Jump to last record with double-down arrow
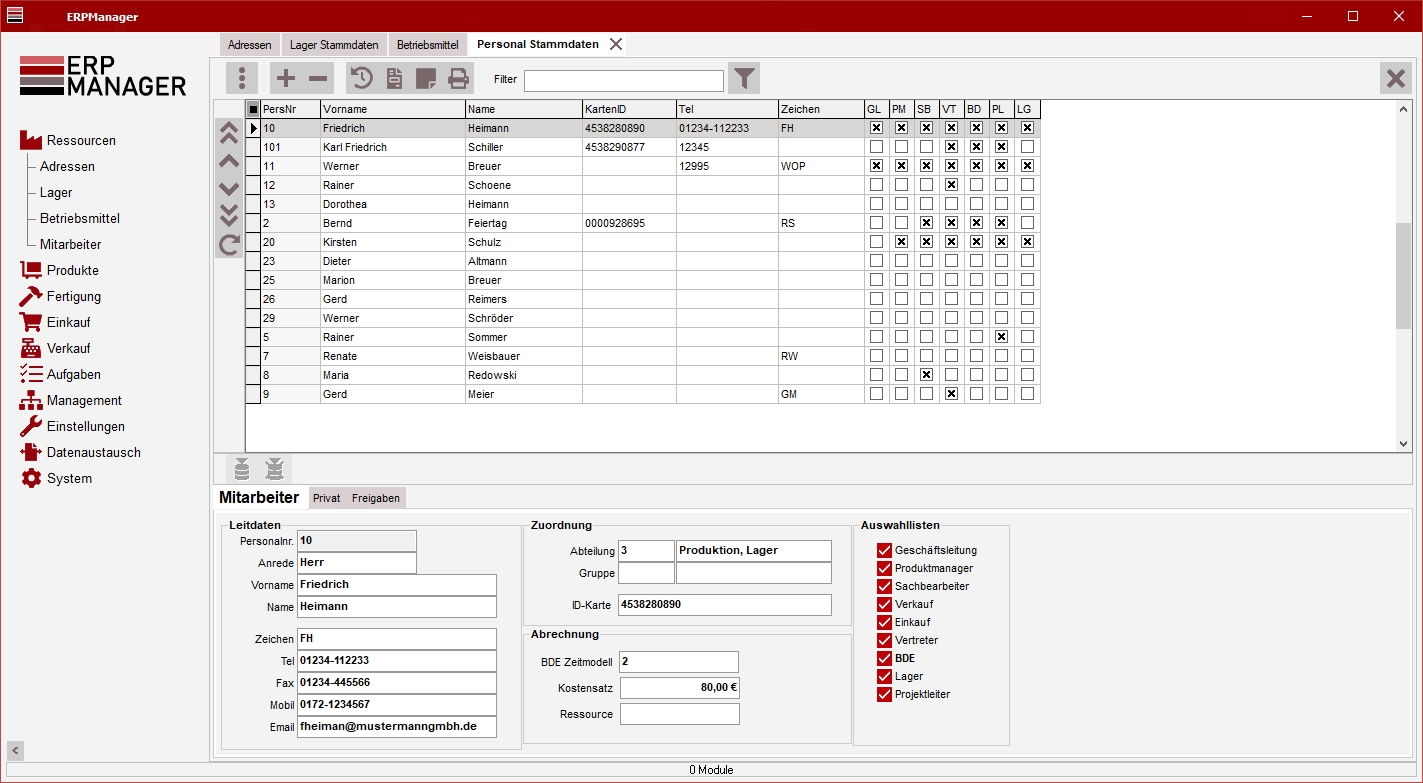Viewport: 1423px width, 783px height. [228, 216]
